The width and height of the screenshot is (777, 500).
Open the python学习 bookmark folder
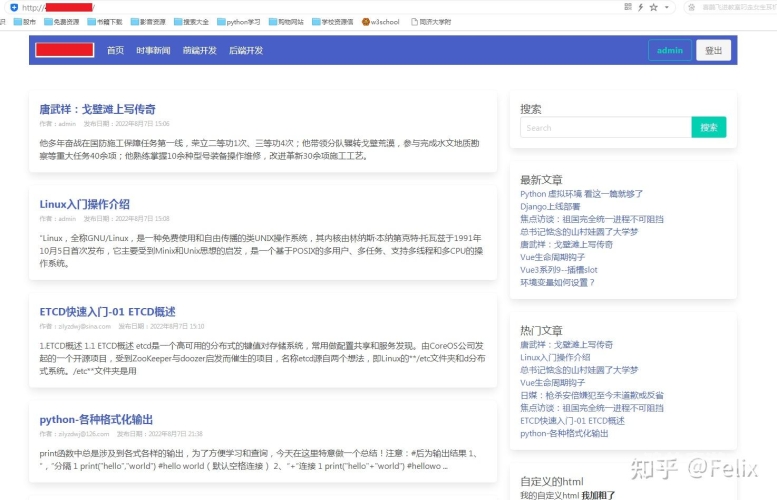(239, 22)
